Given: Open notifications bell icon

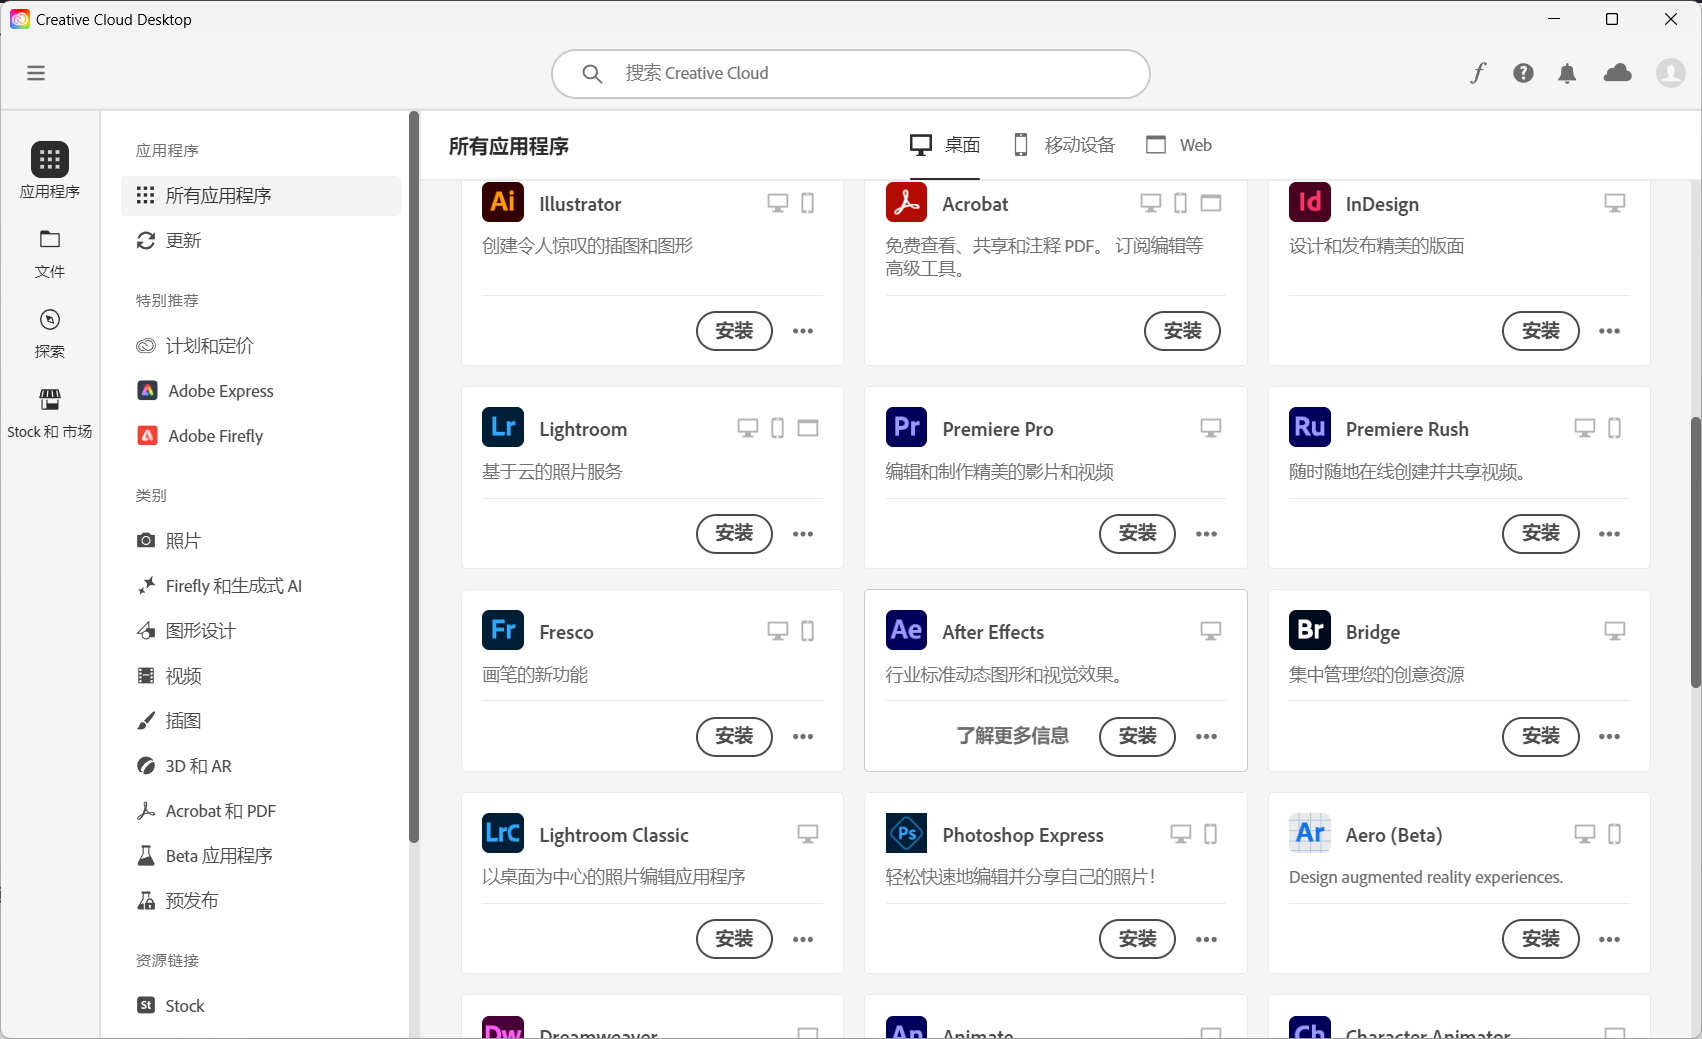Looking at the screenshot, I should pos(1567,73).
